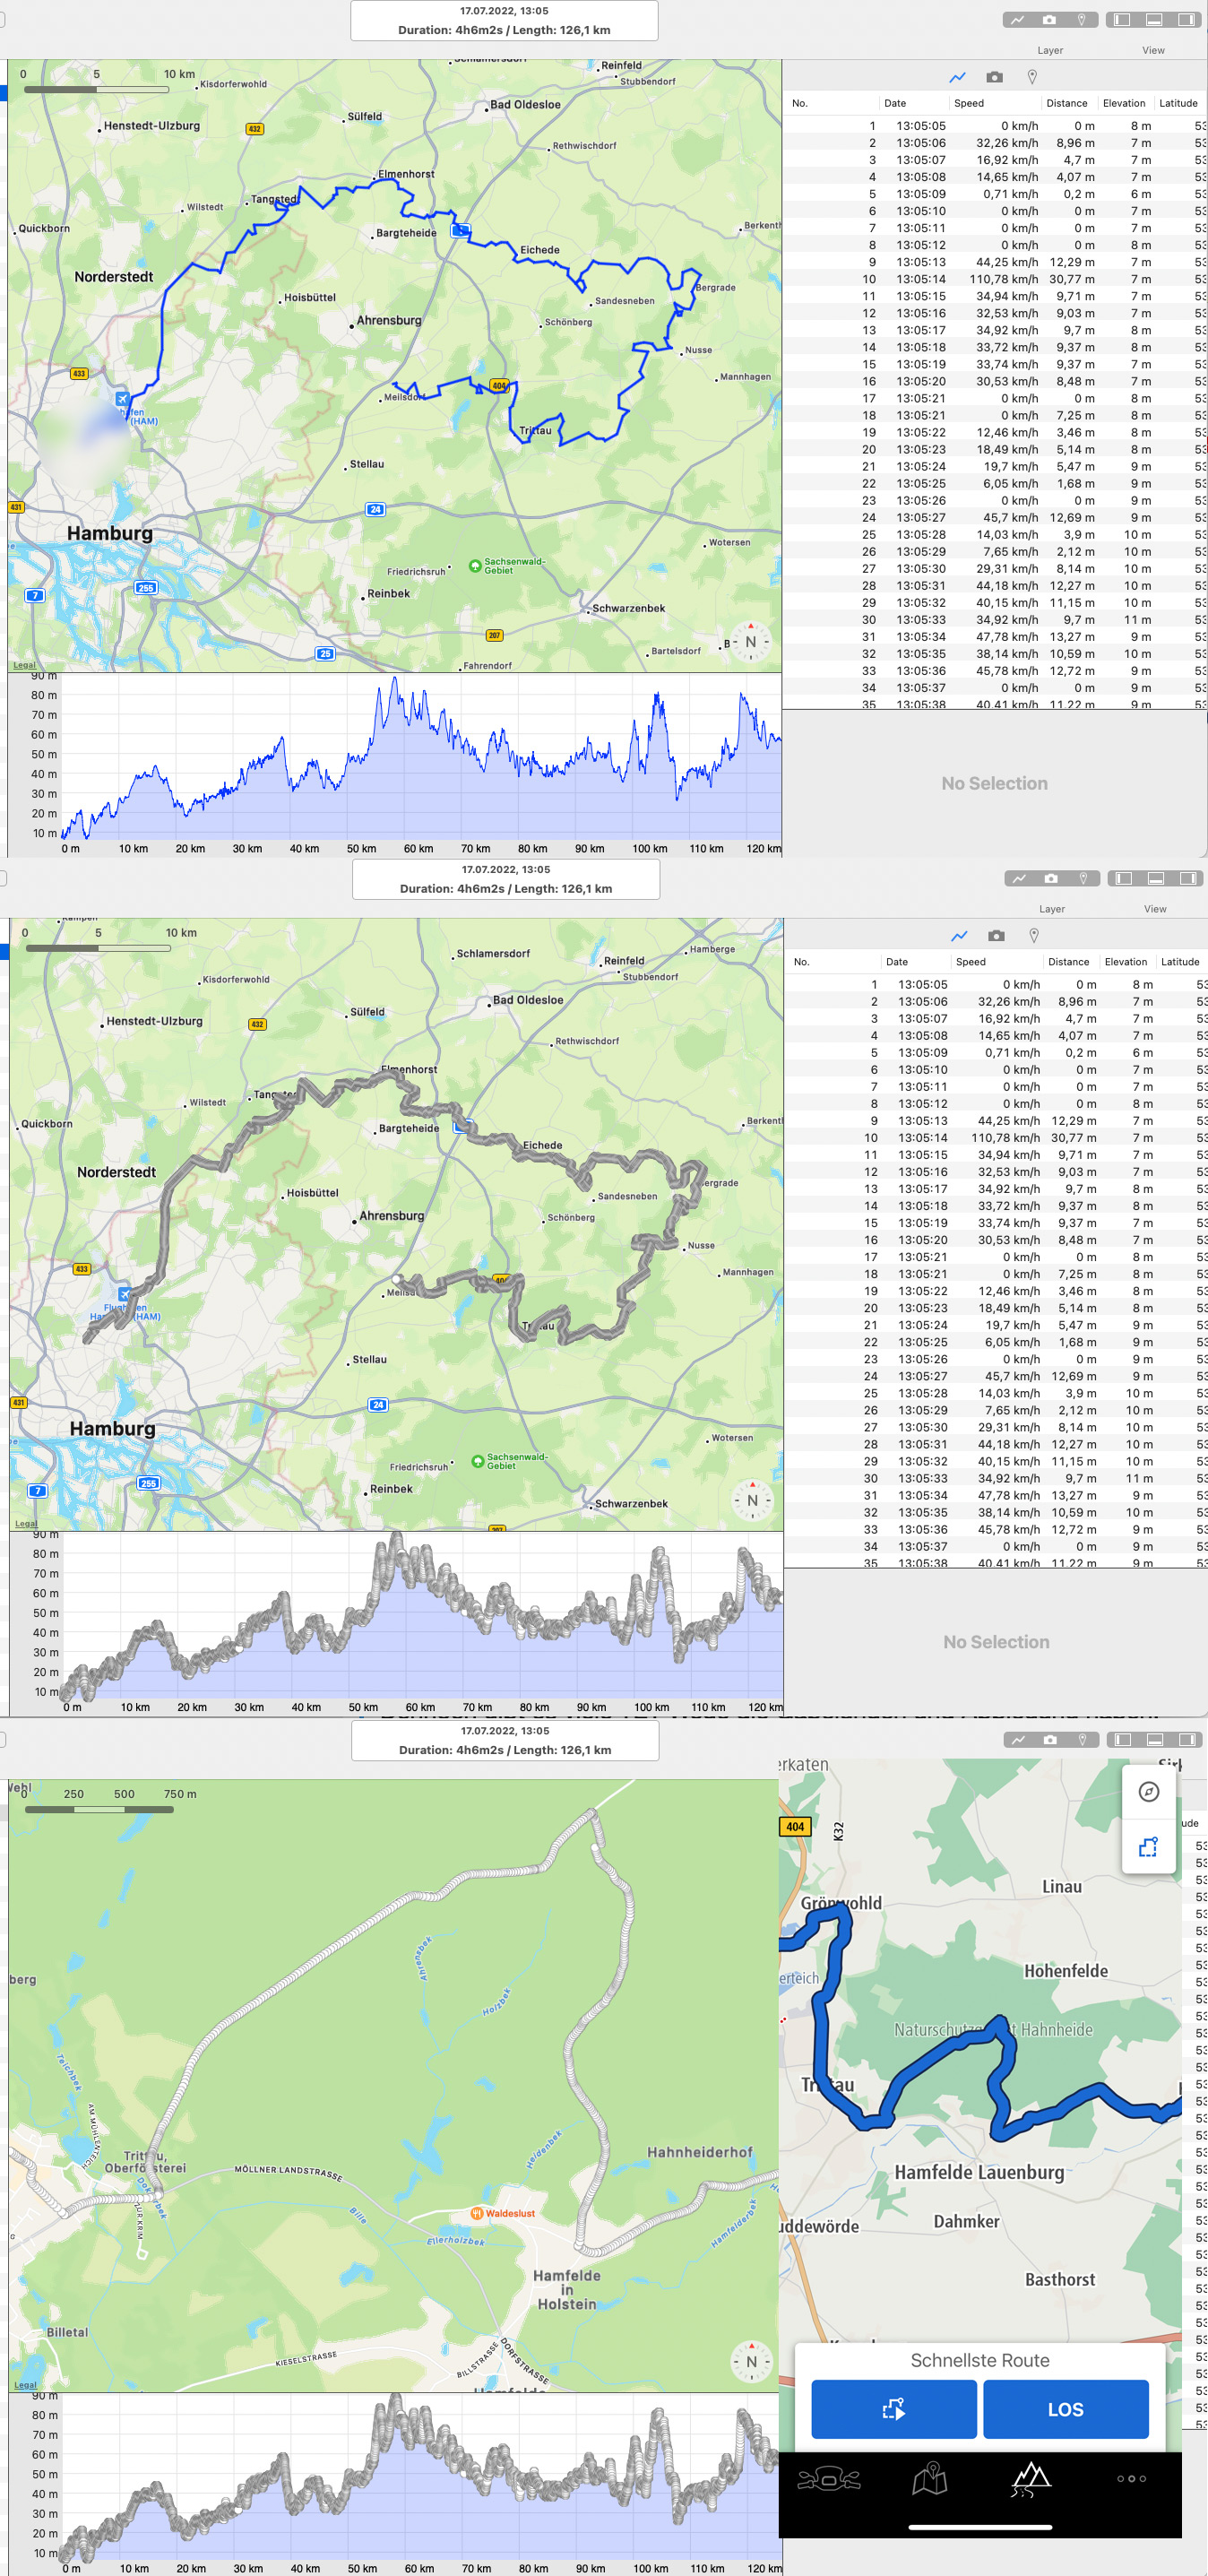Open the motorcycle handlebar tab in the black bar
Screen dimensions: 1208x2576
[x=828, y=2478]
